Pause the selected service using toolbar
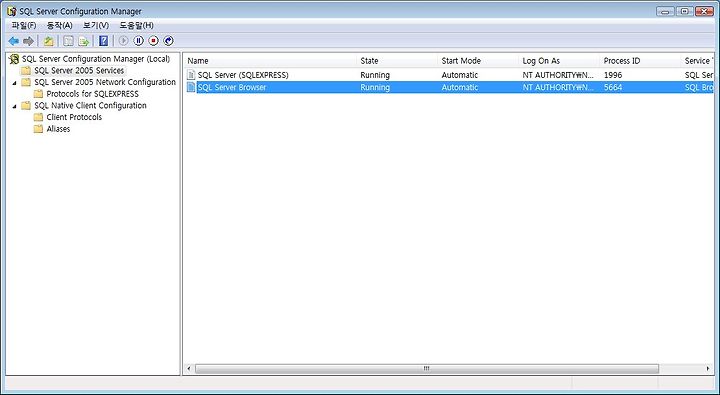 [138, 41]
